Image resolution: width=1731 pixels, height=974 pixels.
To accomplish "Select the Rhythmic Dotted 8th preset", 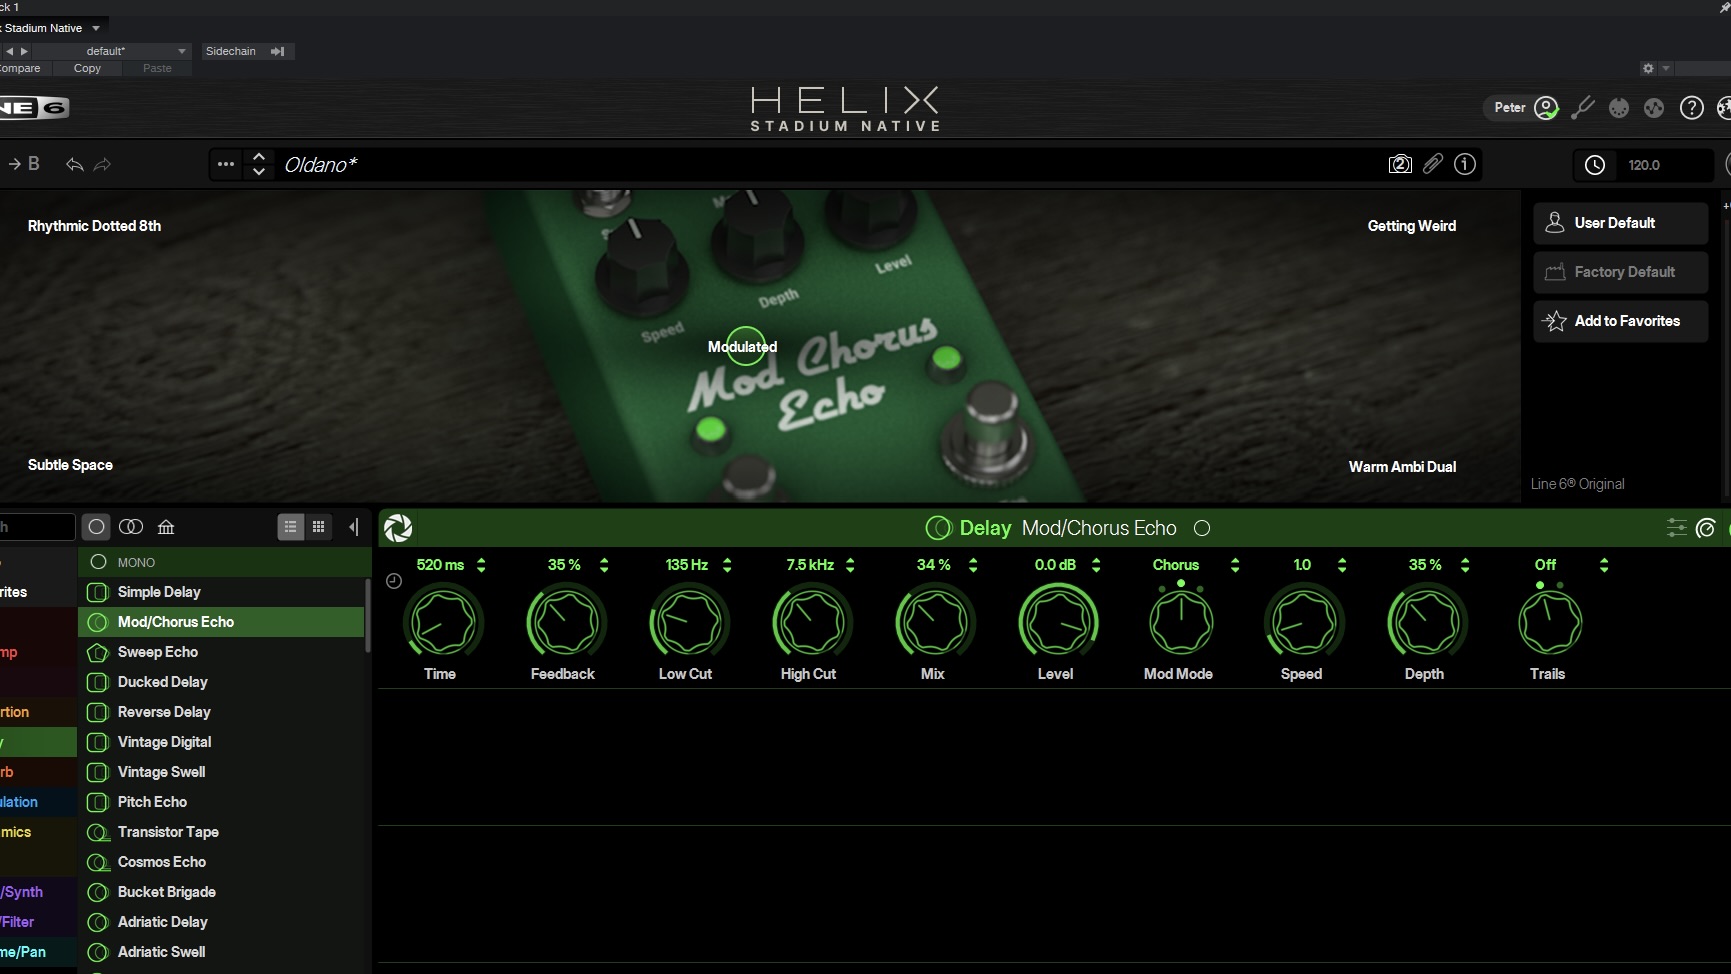I will [x=94, y=226].
